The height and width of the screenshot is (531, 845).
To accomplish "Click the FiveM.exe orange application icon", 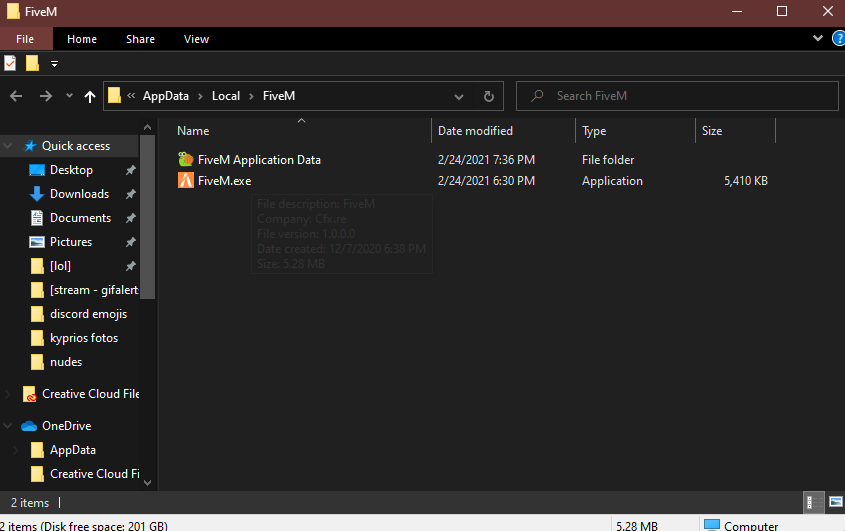I will pyautogui.click(x=185, y=180).
